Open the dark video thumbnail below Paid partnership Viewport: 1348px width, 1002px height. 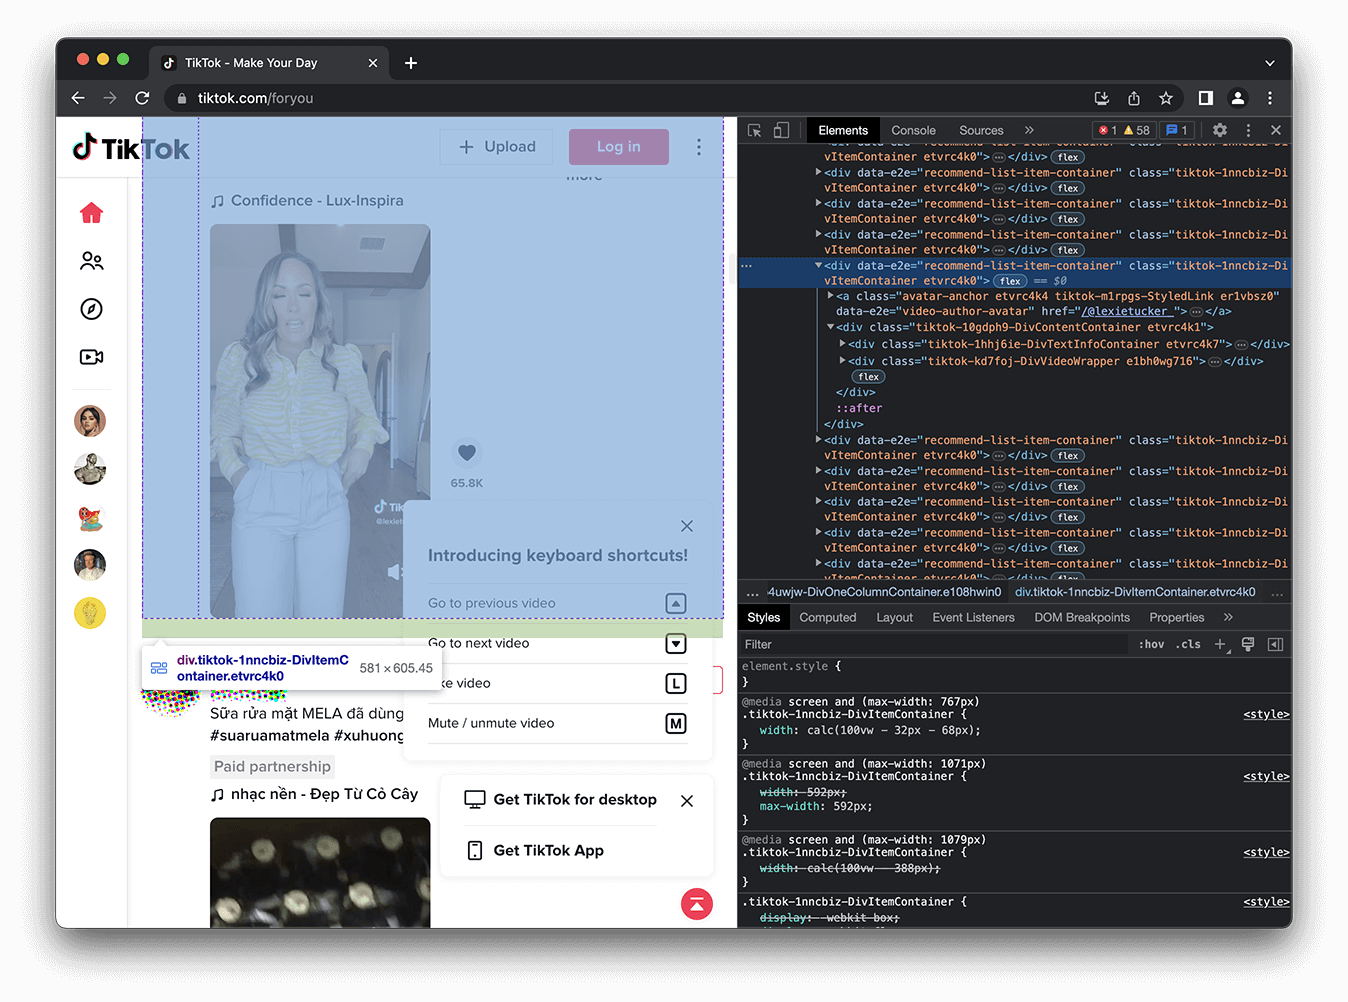tap(320, 872)
